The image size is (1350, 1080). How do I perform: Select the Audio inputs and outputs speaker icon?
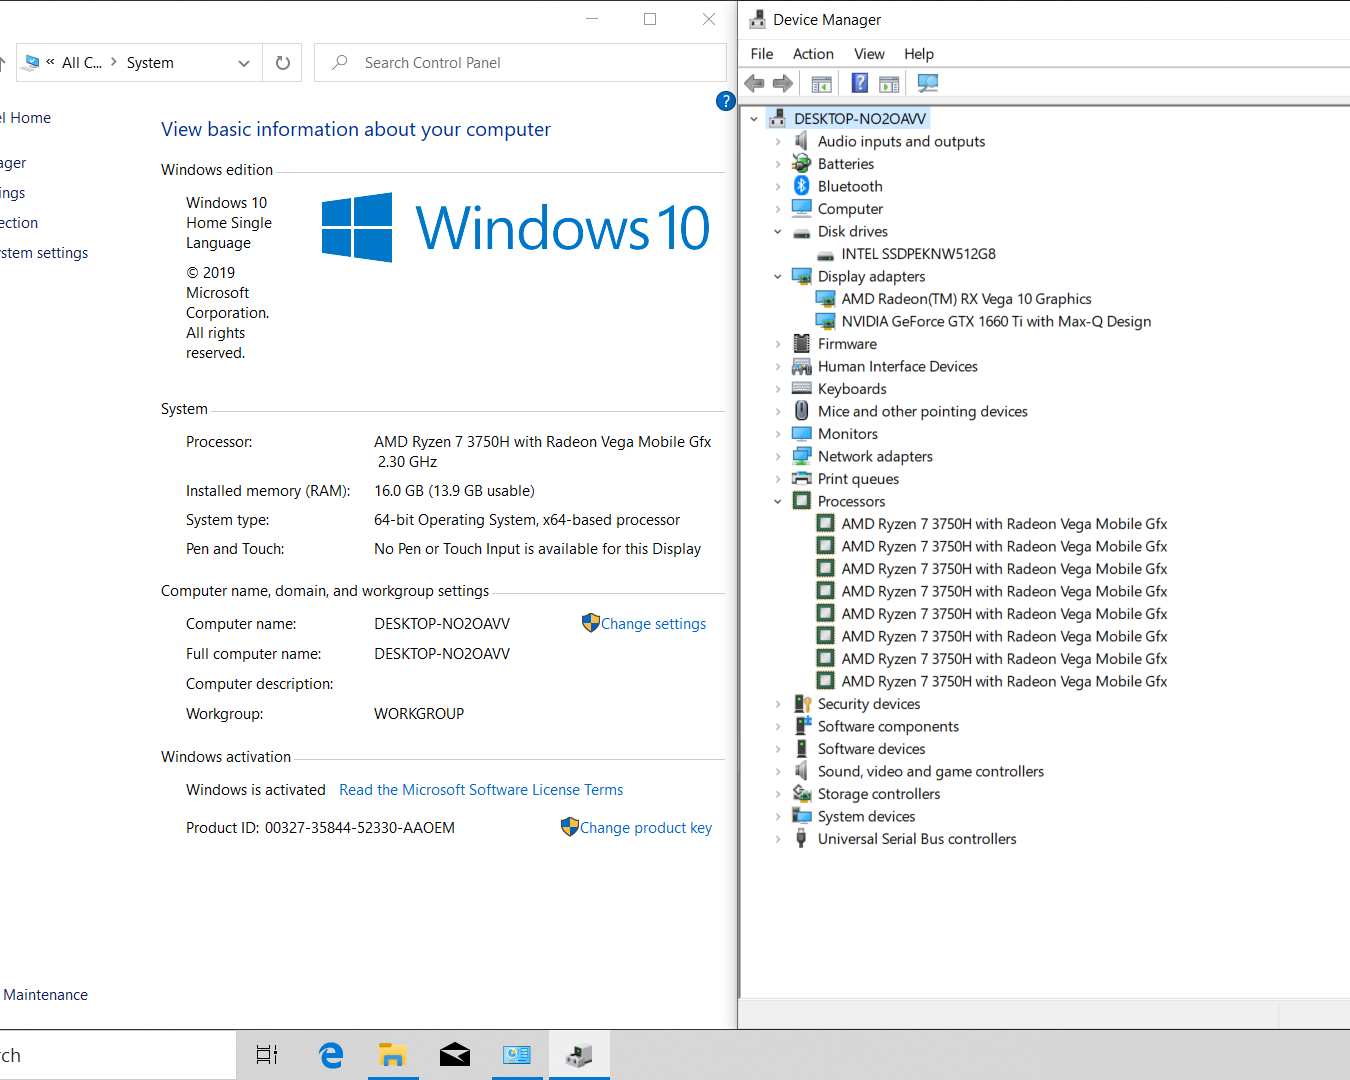801,141
